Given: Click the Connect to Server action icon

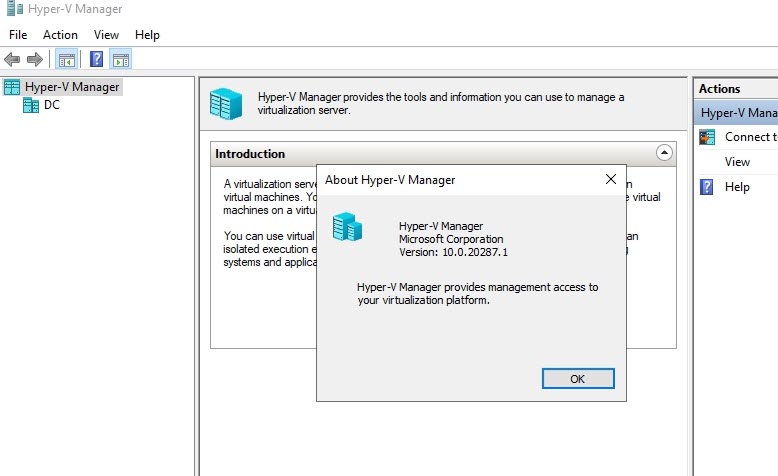Looking at the screenshot, I should pyautogui.click(x=707, y=137).
